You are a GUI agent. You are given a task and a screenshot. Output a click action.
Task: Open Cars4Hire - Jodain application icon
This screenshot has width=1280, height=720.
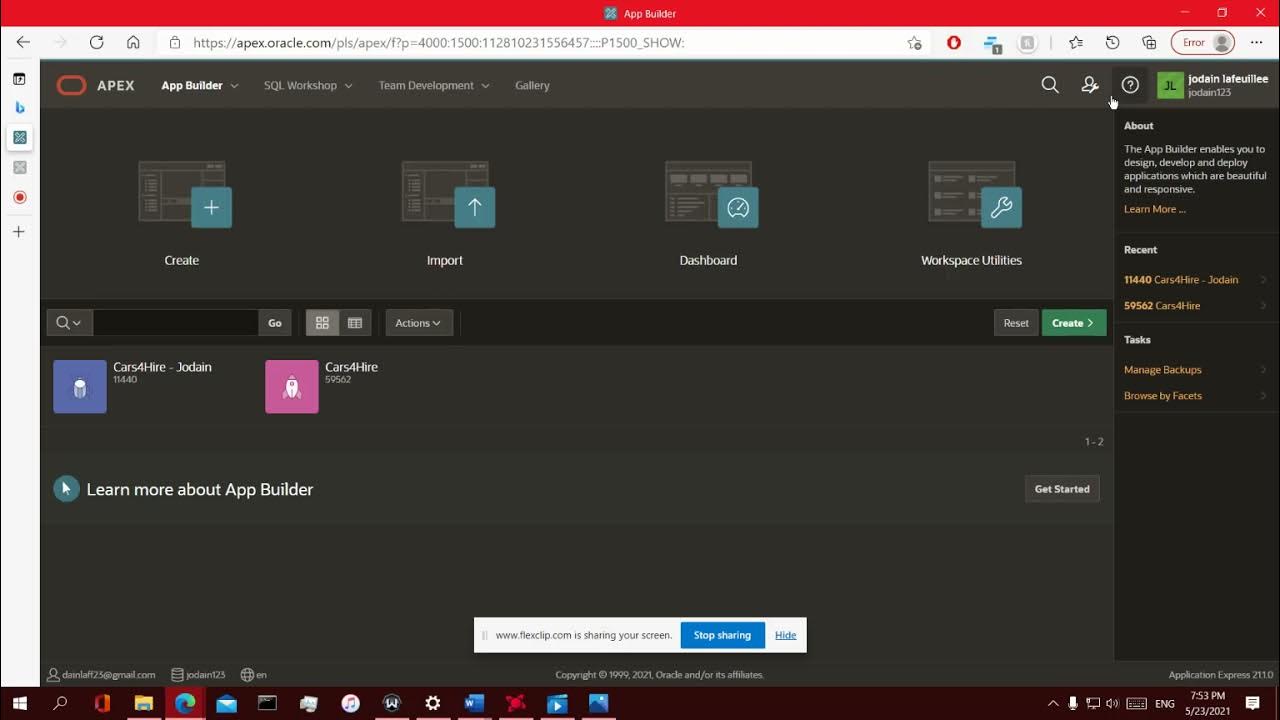point(80,387)
